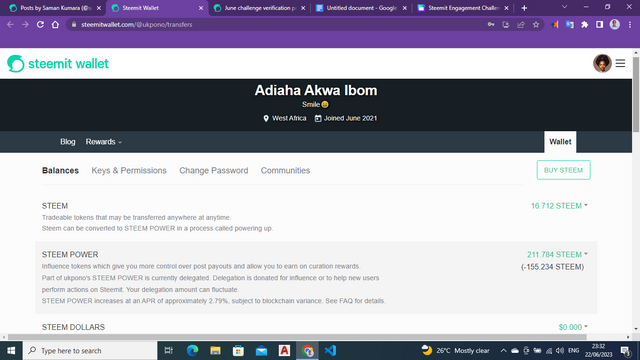Open the Windows Start menu

pos(11,351)
